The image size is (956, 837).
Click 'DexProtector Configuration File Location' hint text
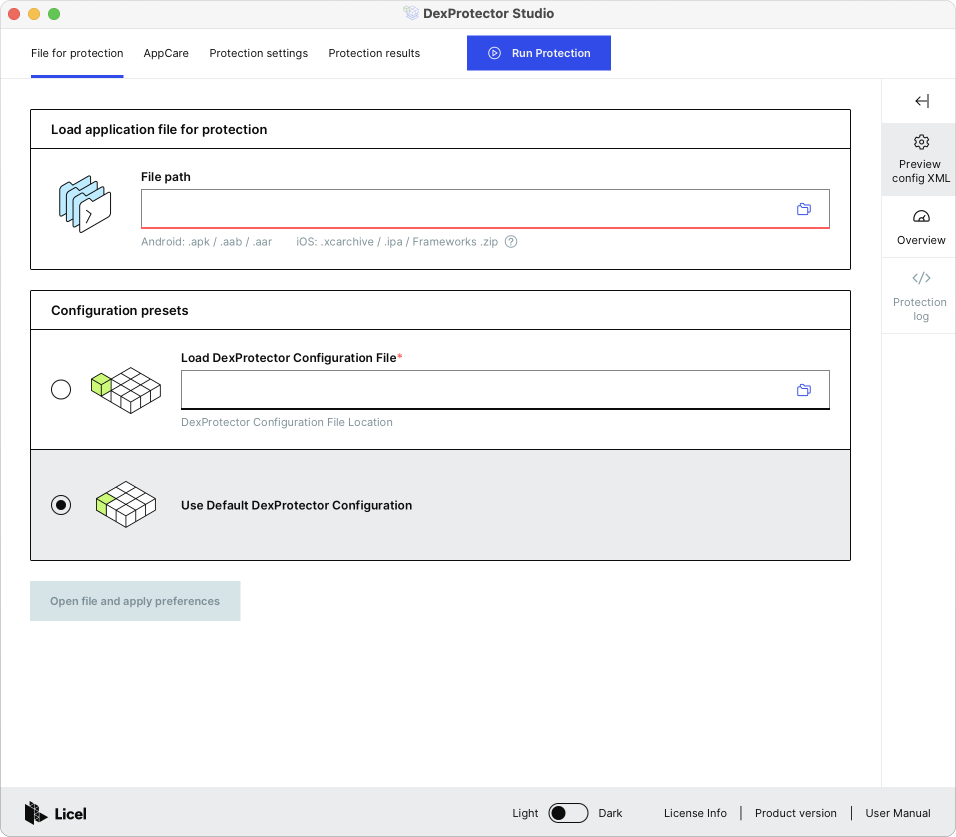tap(287, 422)
